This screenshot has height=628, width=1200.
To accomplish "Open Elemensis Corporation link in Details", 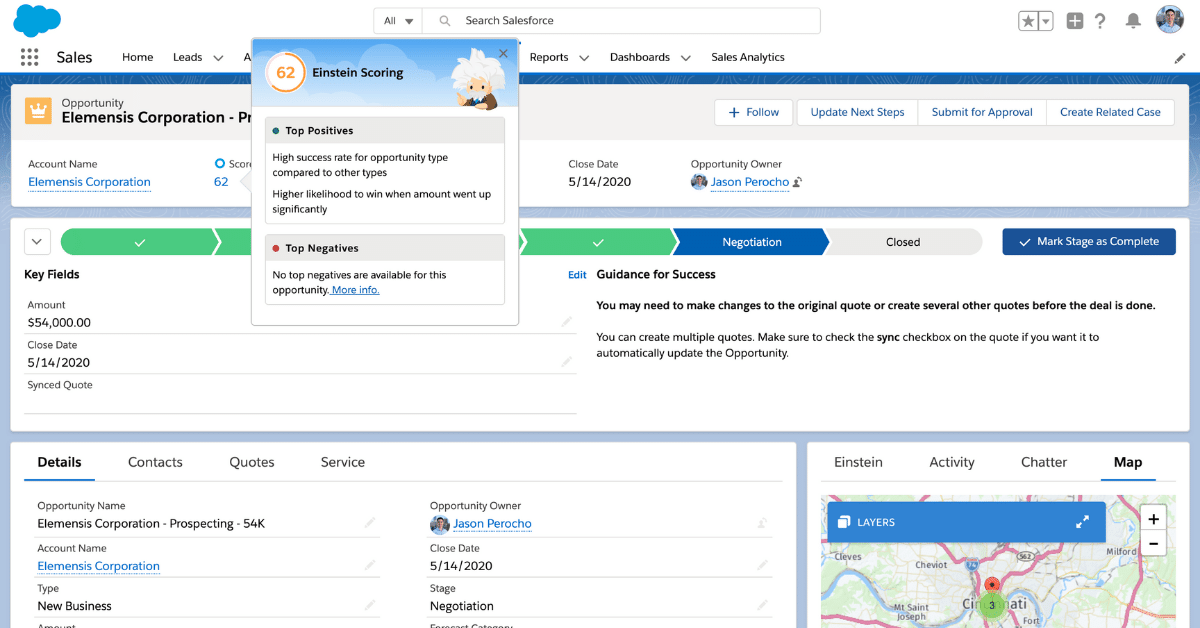I will (98, 566).
